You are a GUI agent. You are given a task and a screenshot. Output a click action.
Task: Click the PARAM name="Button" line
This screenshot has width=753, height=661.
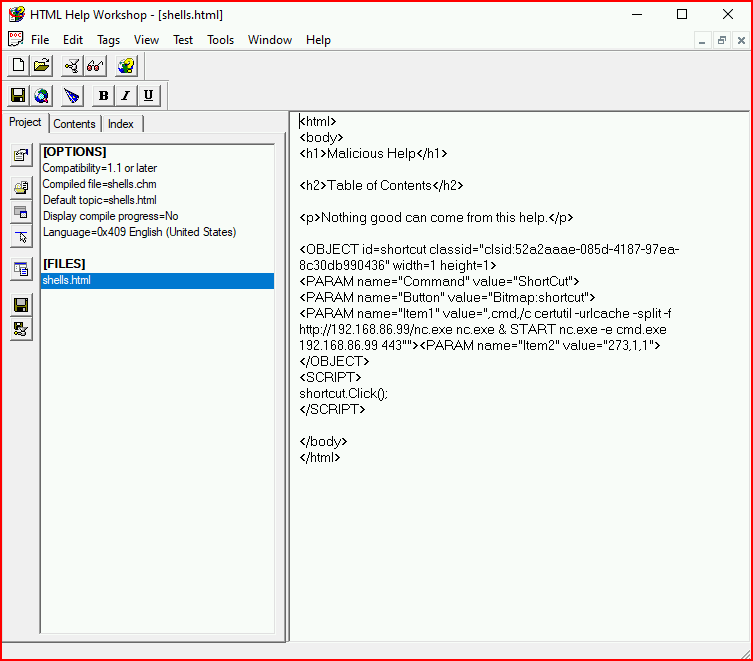[447, 297]
